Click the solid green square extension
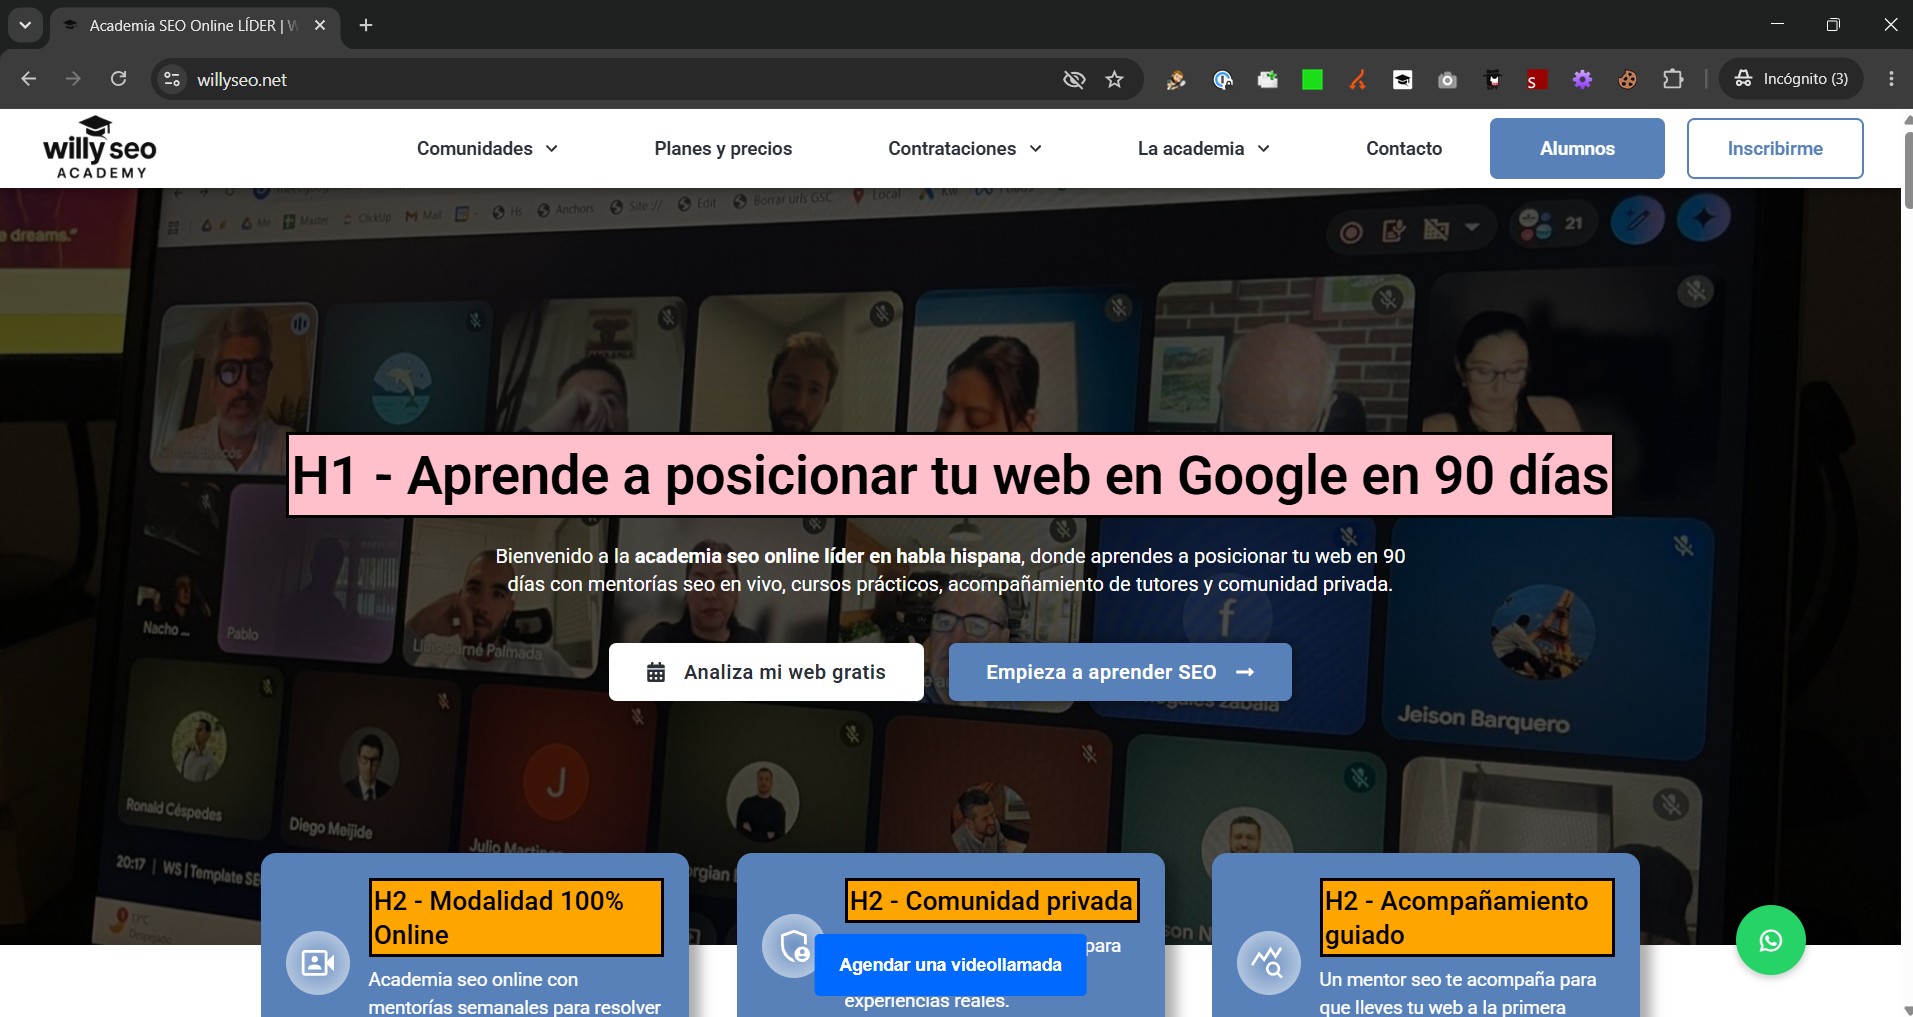The width and height of the screenshot is (1913, 1017). pos(1312,79)
